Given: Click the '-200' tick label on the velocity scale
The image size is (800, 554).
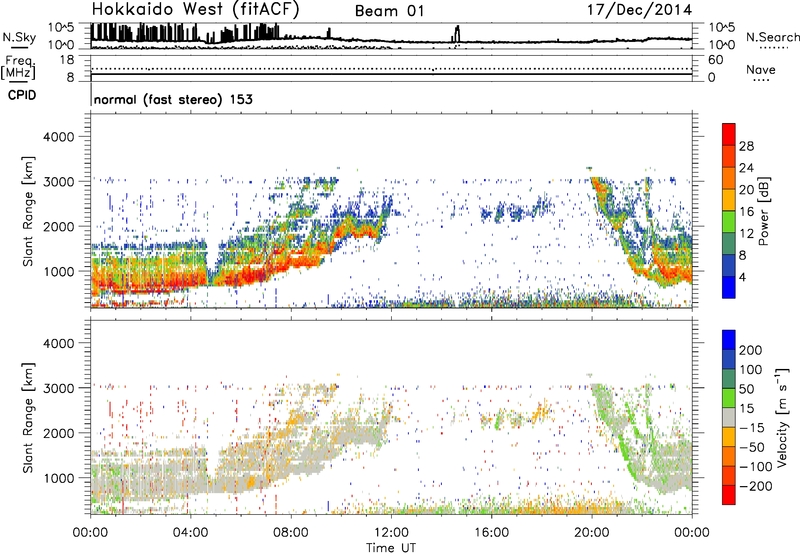Looking at the screenshot, I should (755, 486).
